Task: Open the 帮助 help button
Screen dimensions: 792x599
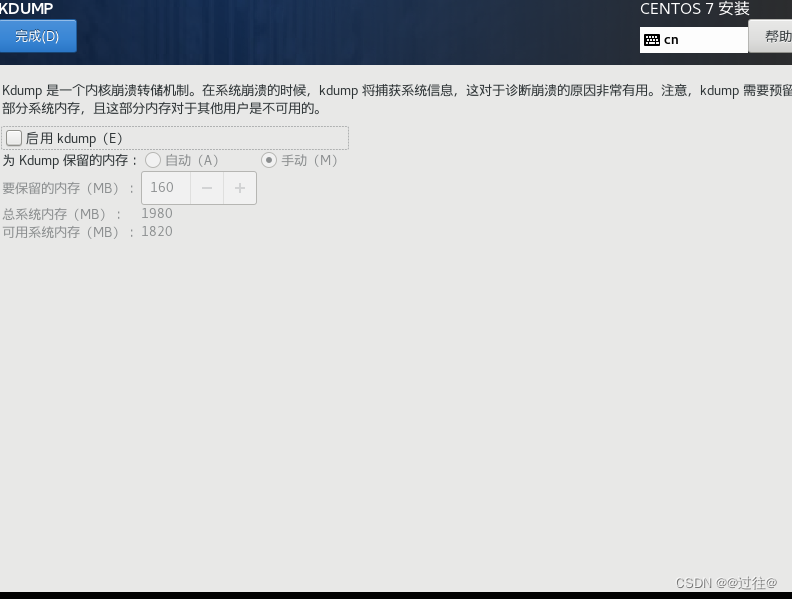Action: [770, 36]
